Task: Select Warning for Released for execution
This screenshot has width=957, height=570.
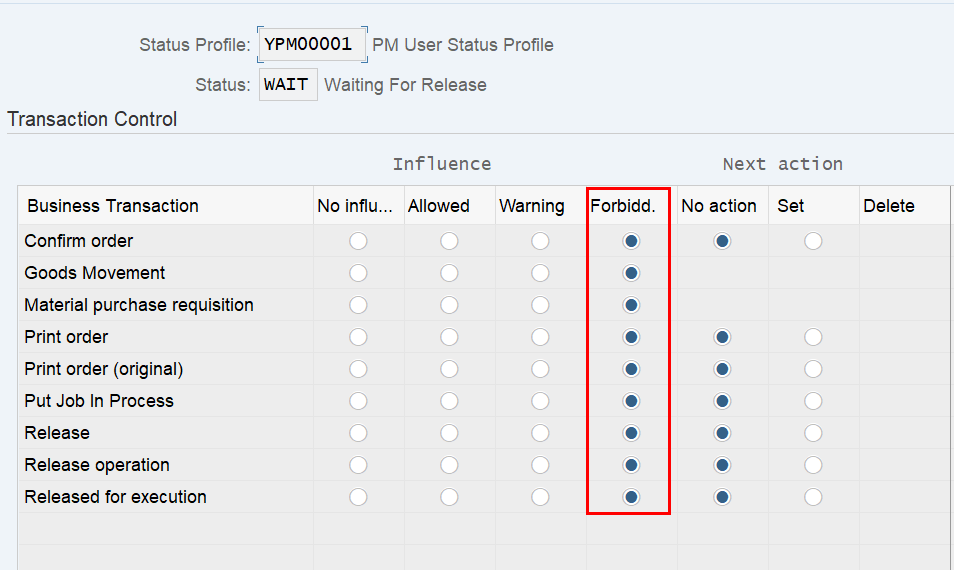Action: click(x=540, y=497)
